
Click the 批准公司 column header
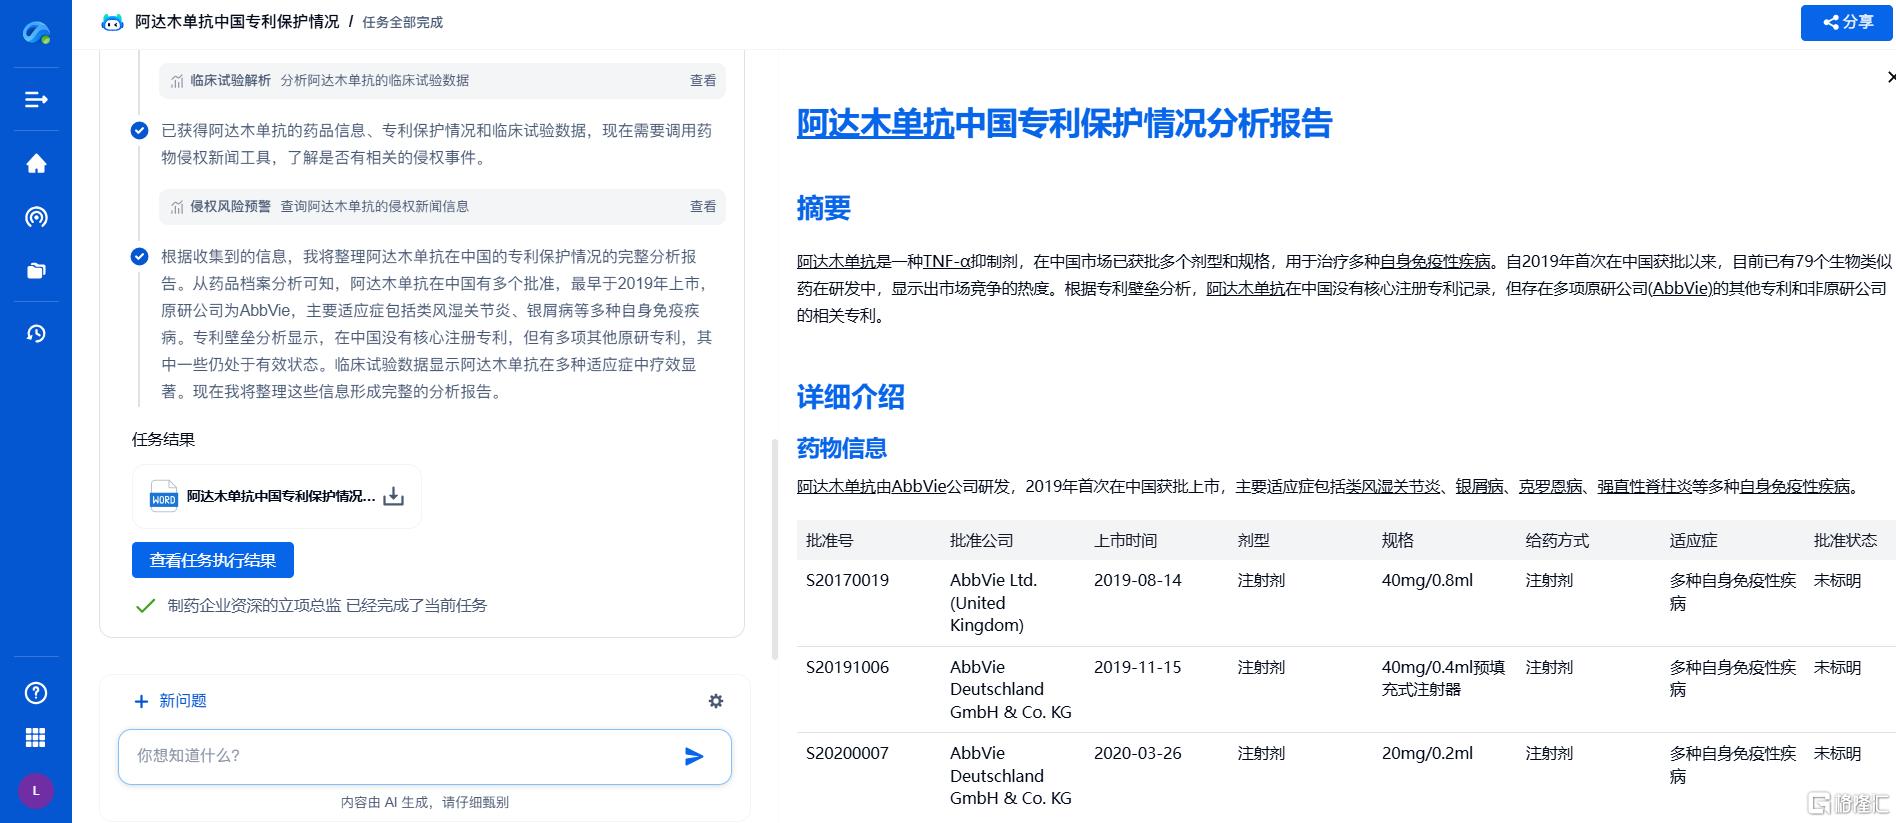point(982,541)
